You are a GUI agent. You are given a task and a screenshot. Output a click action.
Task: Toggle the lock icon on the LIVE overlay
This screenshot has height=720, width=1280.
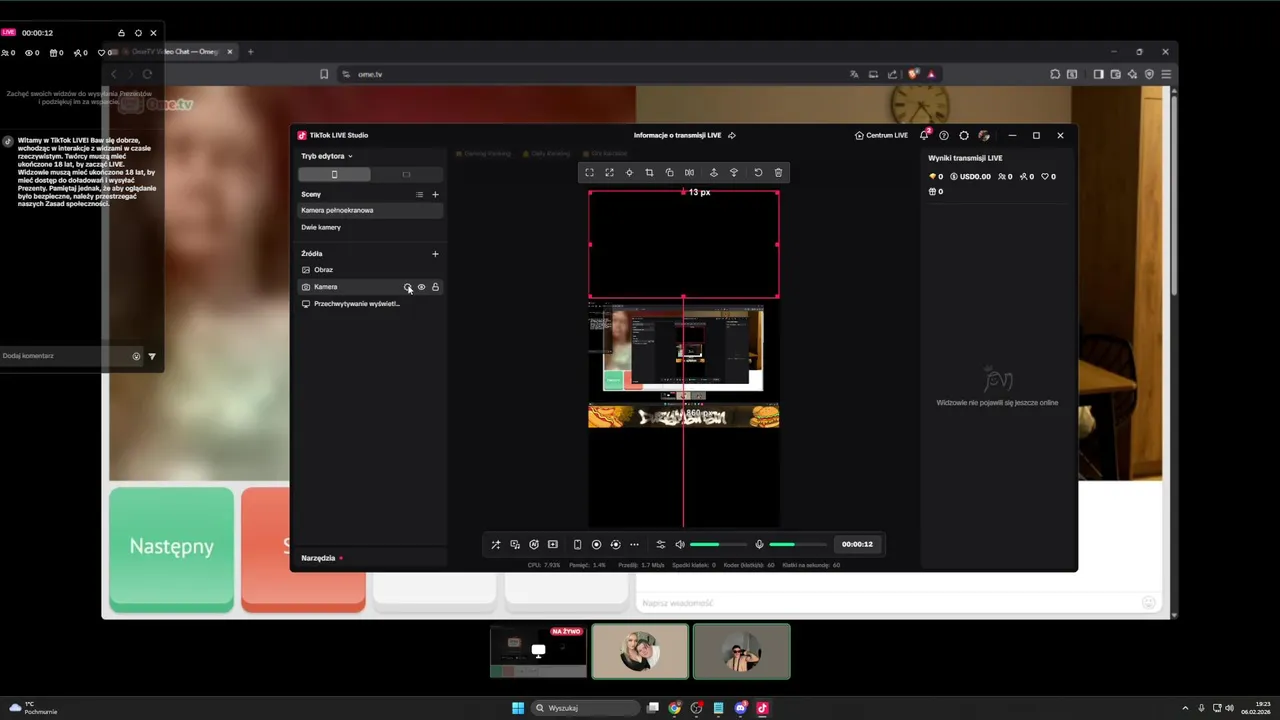coord(122,33)
